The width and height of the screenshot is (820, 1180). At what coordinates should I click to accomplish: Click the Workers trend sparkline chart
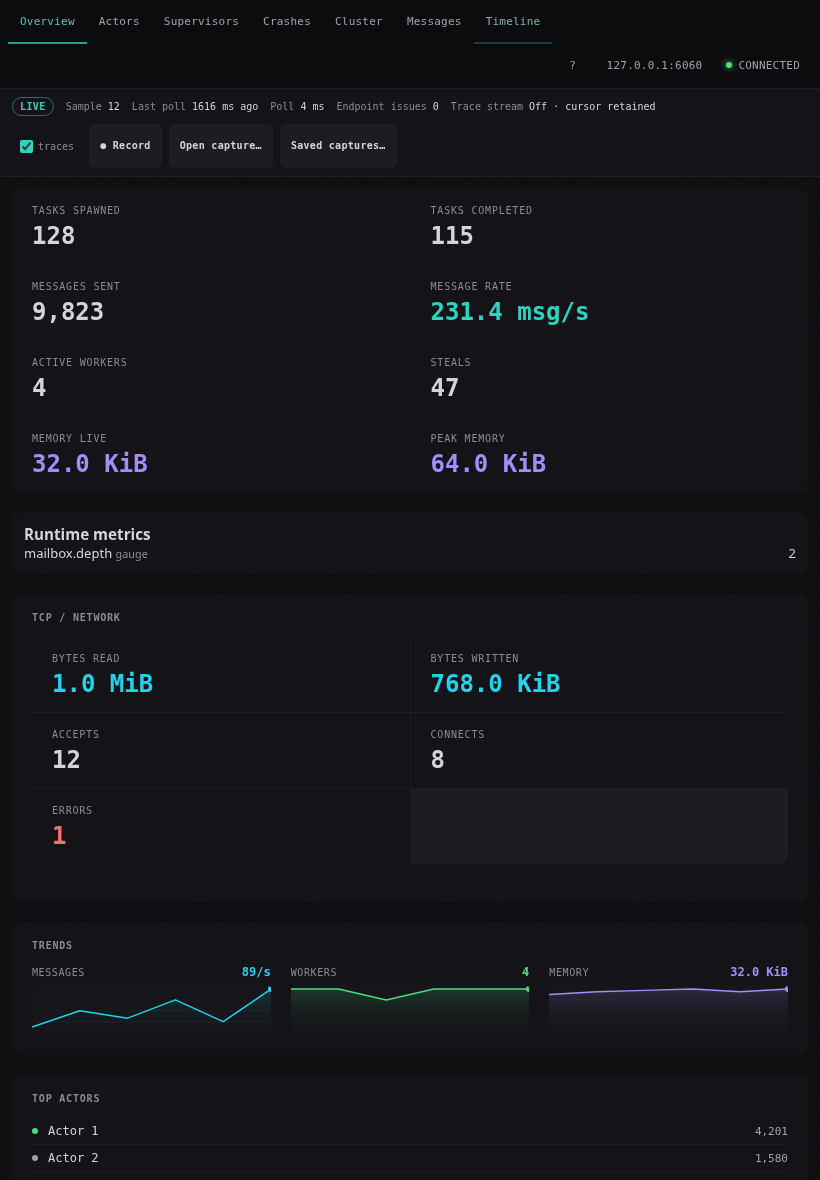pyautogui.click(x=410, y=1011)
